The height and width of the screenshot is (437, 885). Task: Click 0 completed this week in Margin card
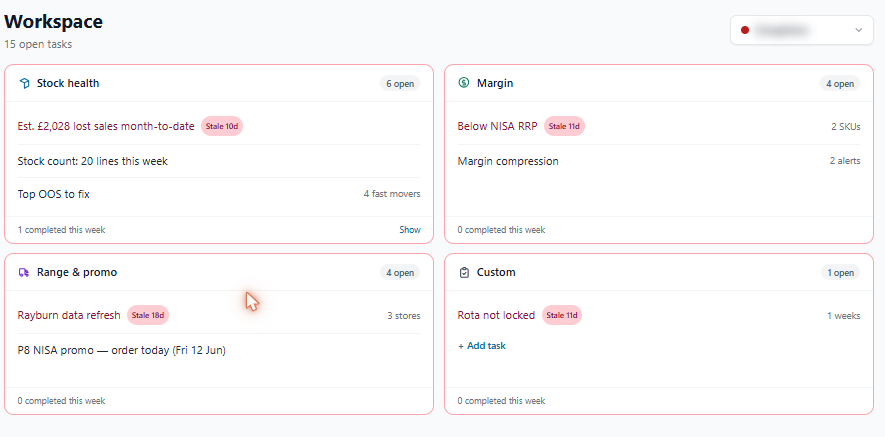pyautogui.click(x=501, y=230)
